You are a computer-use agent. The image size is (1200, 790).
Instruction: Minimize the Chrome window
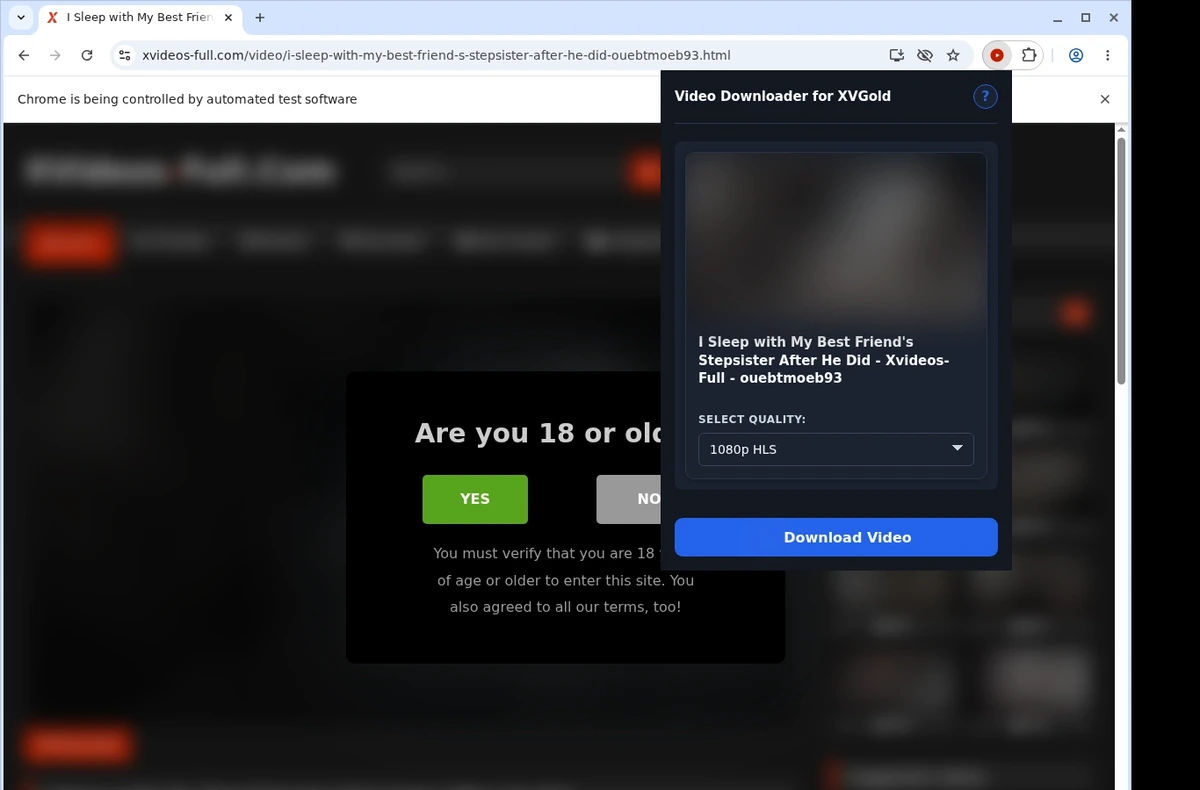click(x=1058, y=18)
